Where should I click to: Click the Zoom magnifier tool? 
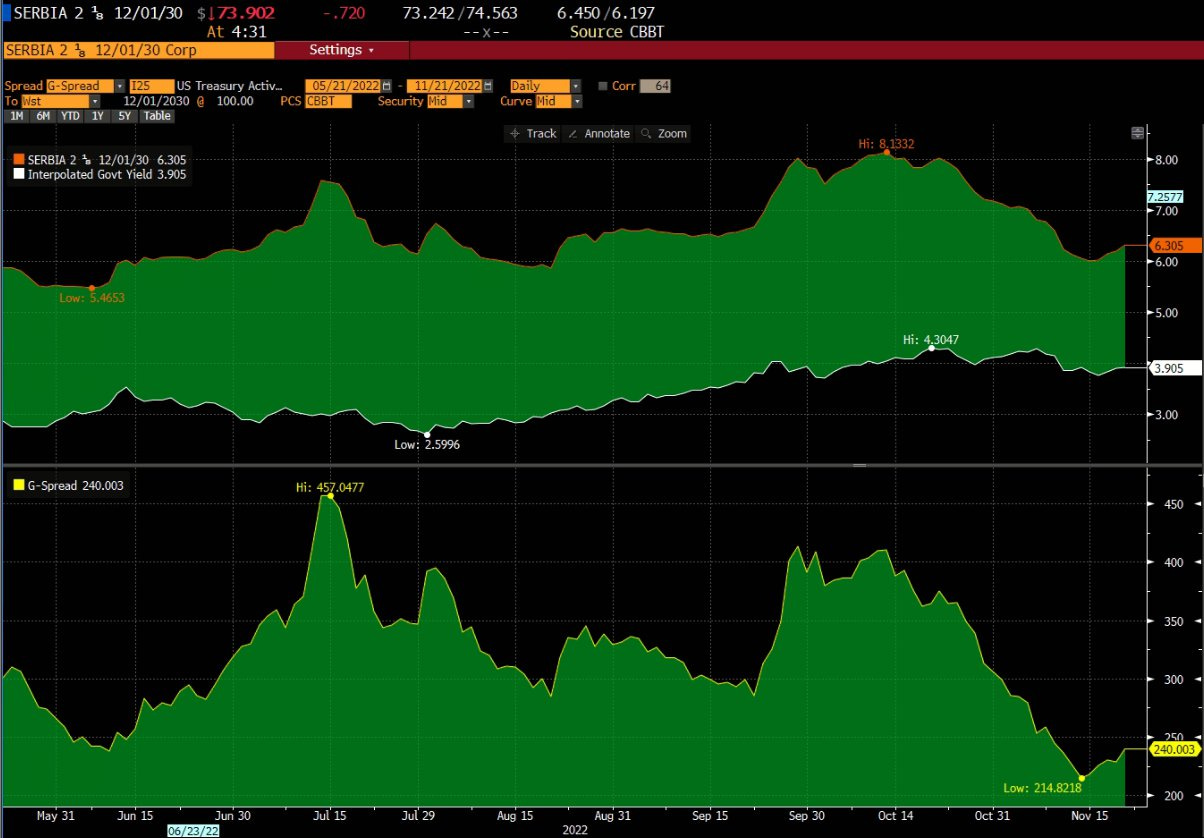point(664,133)
